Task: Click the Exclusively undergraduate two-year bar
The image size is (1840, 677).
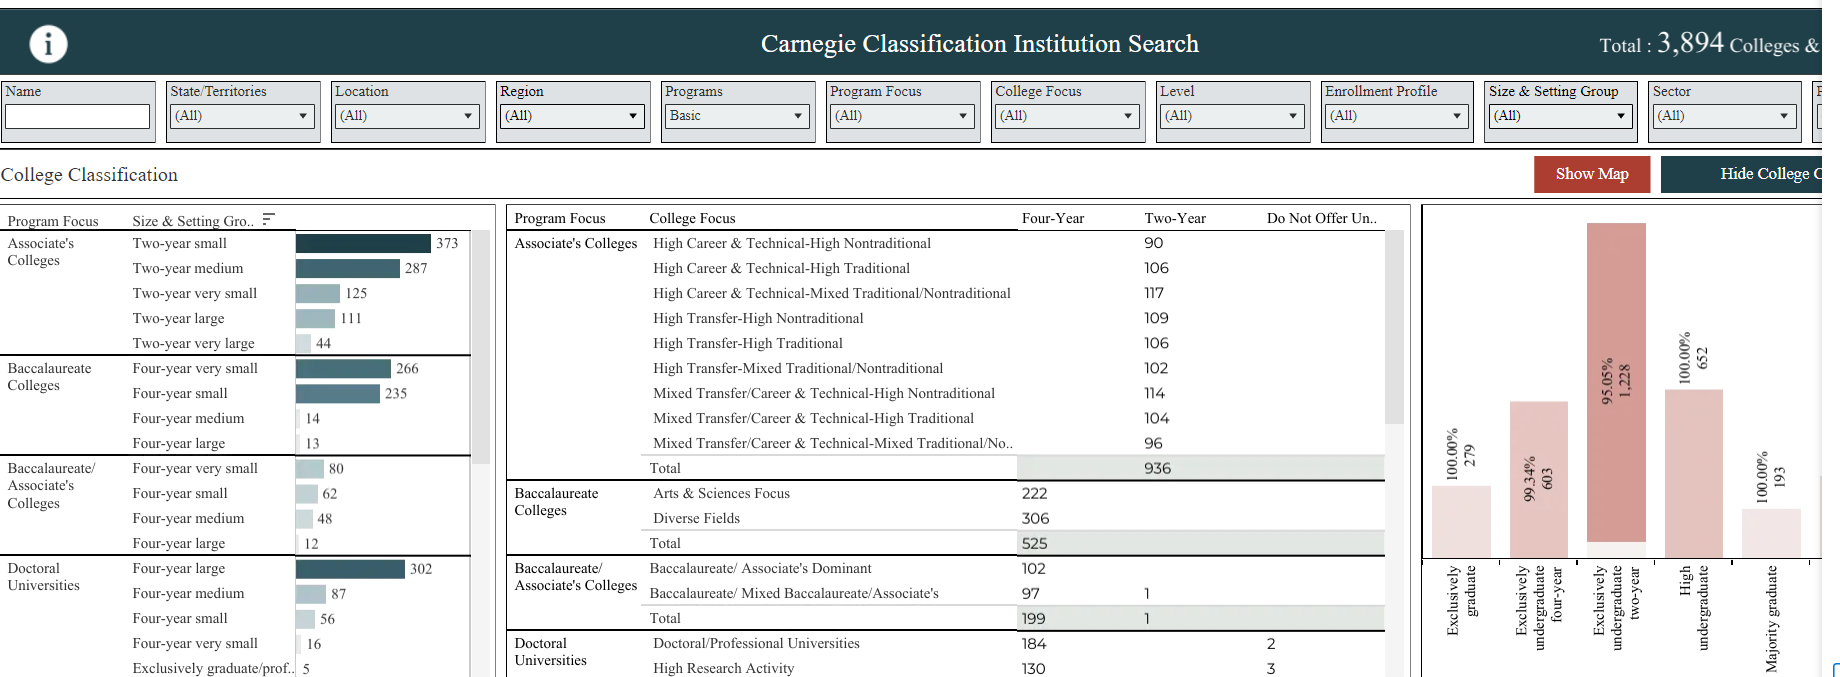Action: coord(1616,383)
